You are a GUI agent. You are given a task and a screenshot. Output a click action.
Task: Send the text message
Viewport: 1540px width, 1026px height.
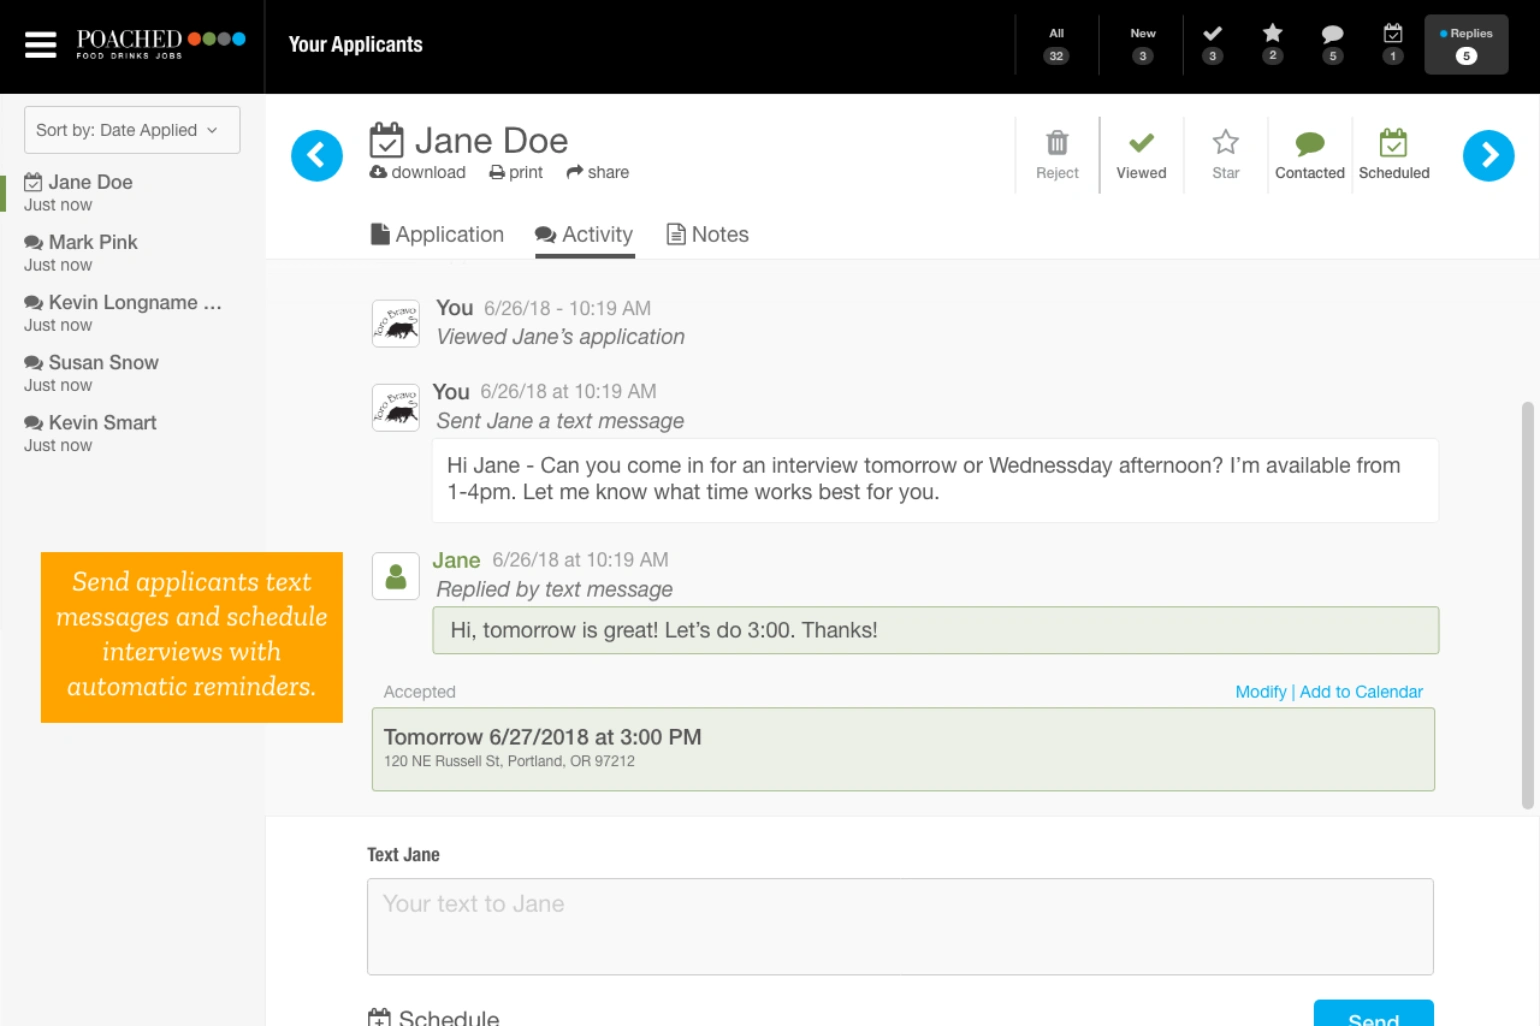[x=1373, y=1013]
